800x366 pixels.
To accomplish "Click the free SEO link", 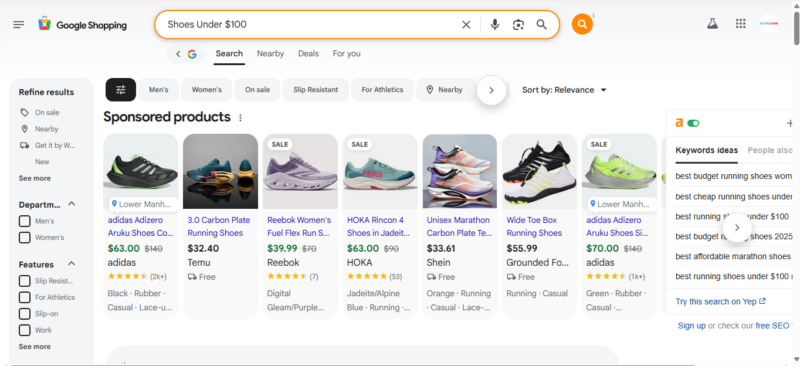I will tap(772, 326).
